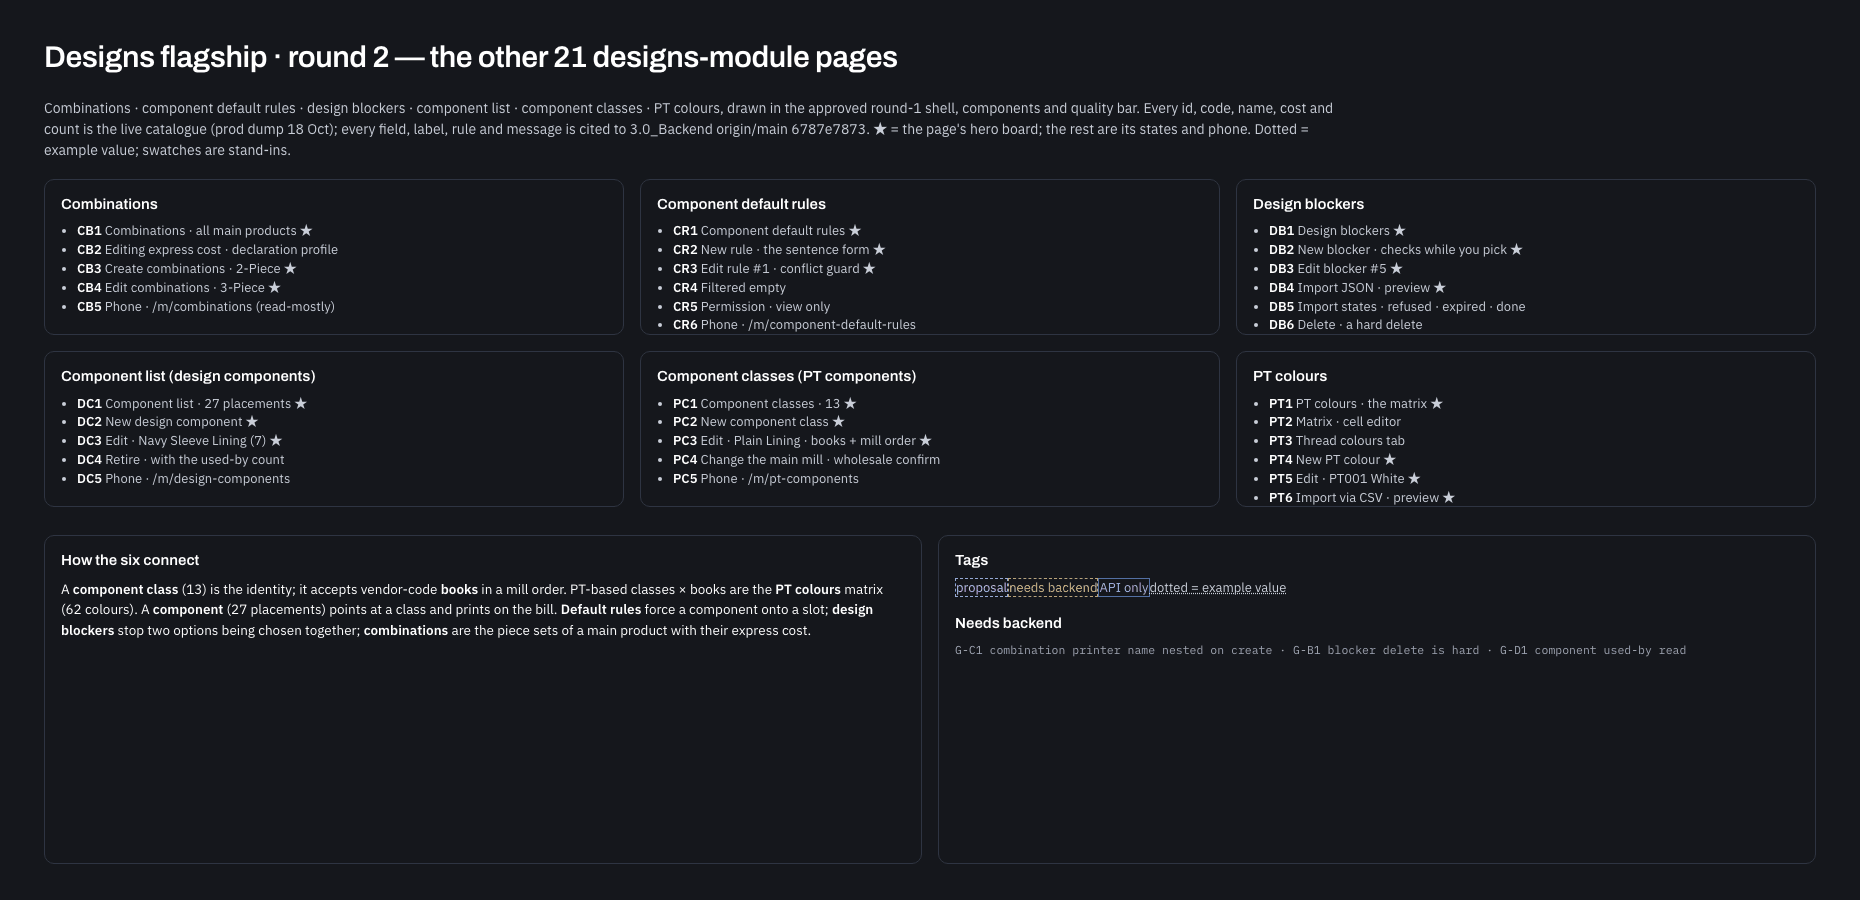
Task: Open DC3 Edit Navy Sleeve Lining (7)
Action: point(179,441)
